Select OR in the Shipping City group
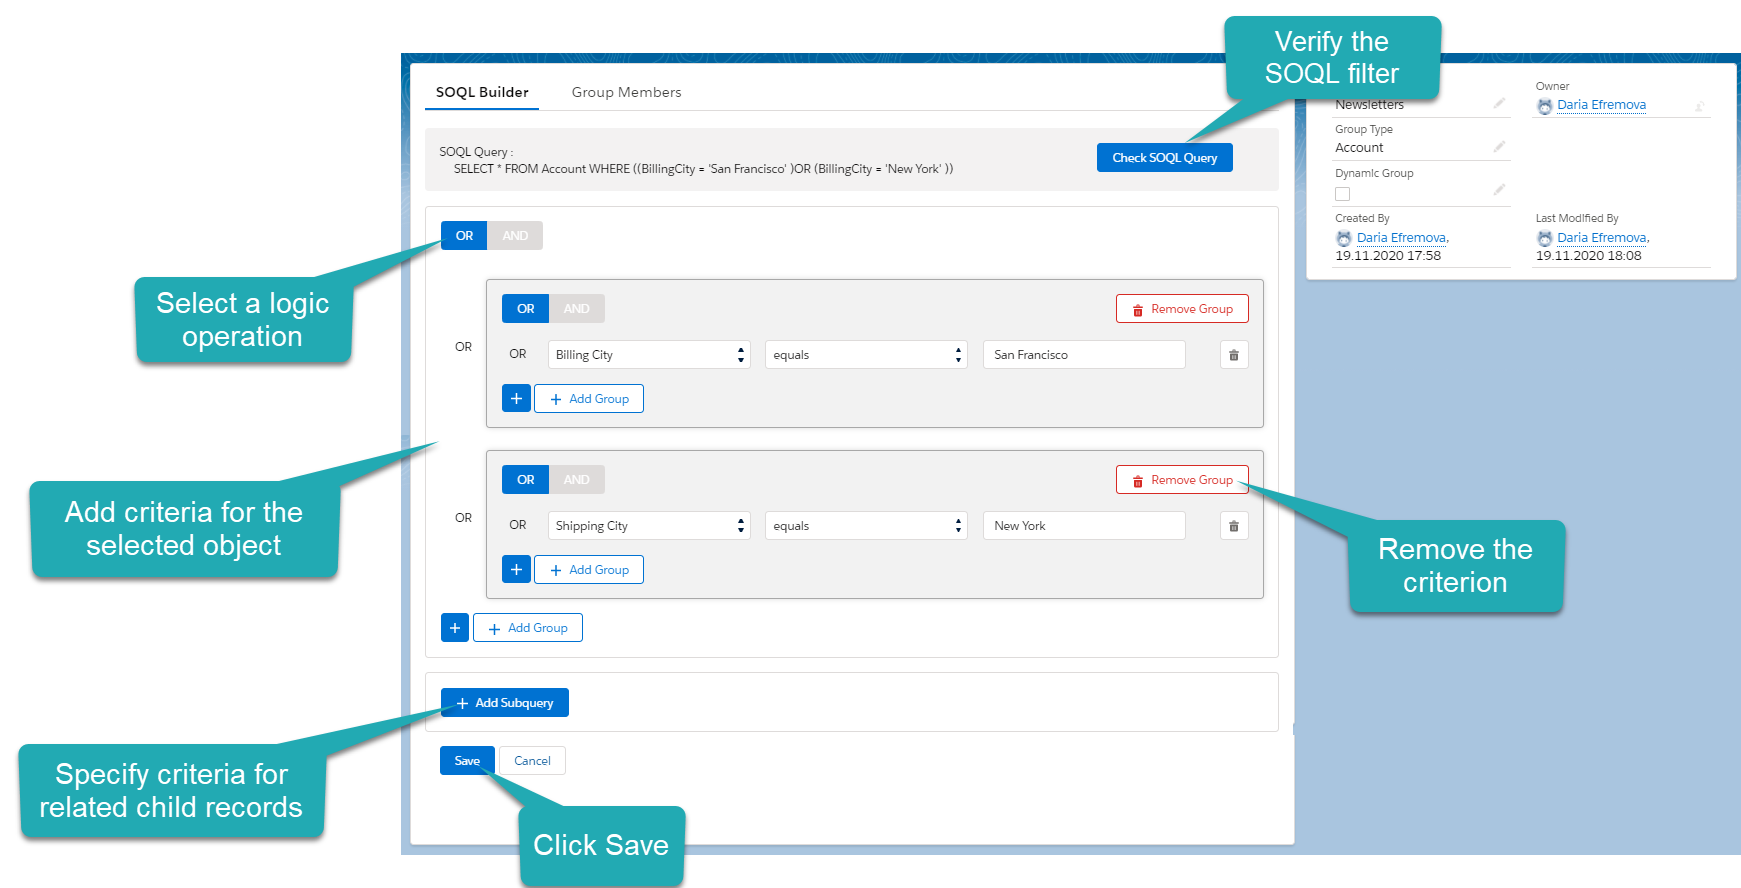Screen dimensions: 1741x888 [x=525, y=479]
